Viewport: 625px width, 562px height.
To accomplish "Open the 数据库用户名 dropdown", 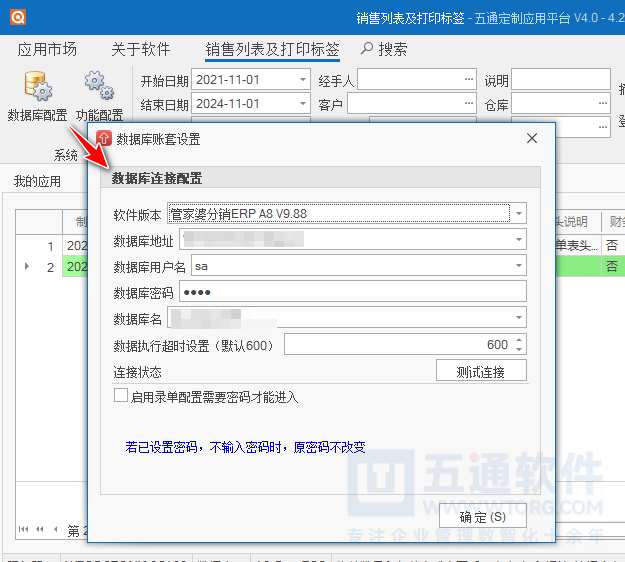I will point(519,265).
